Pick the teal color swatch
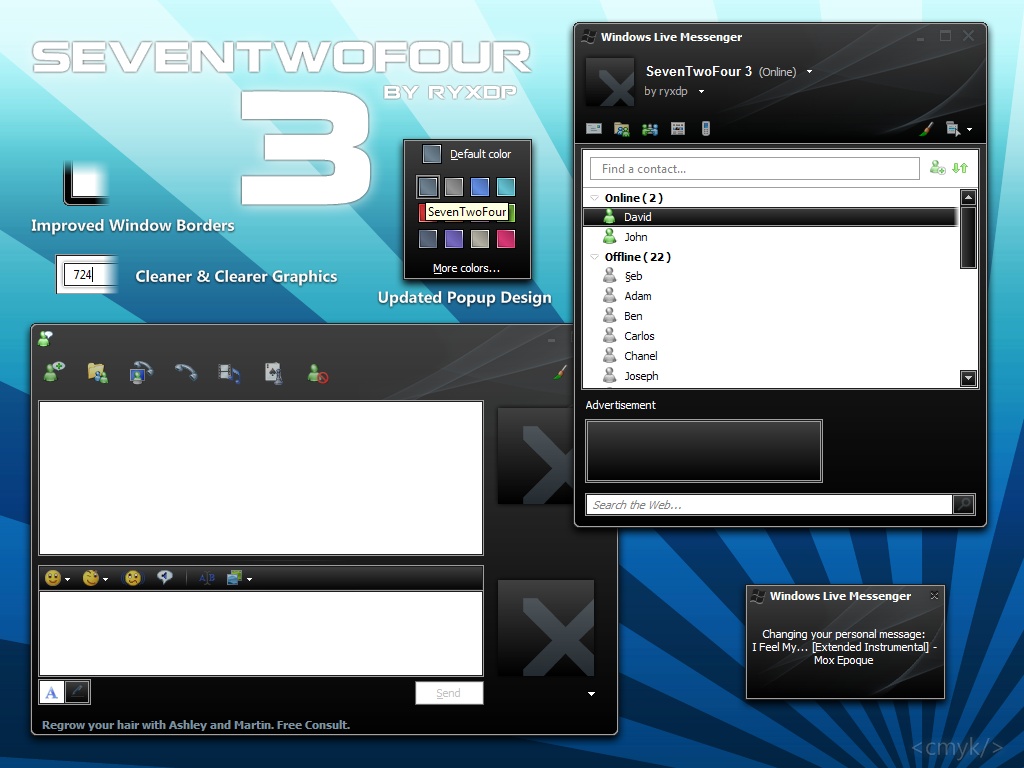Image resolution: width=1024 pixels, height=768 pixels. (506, 187)
